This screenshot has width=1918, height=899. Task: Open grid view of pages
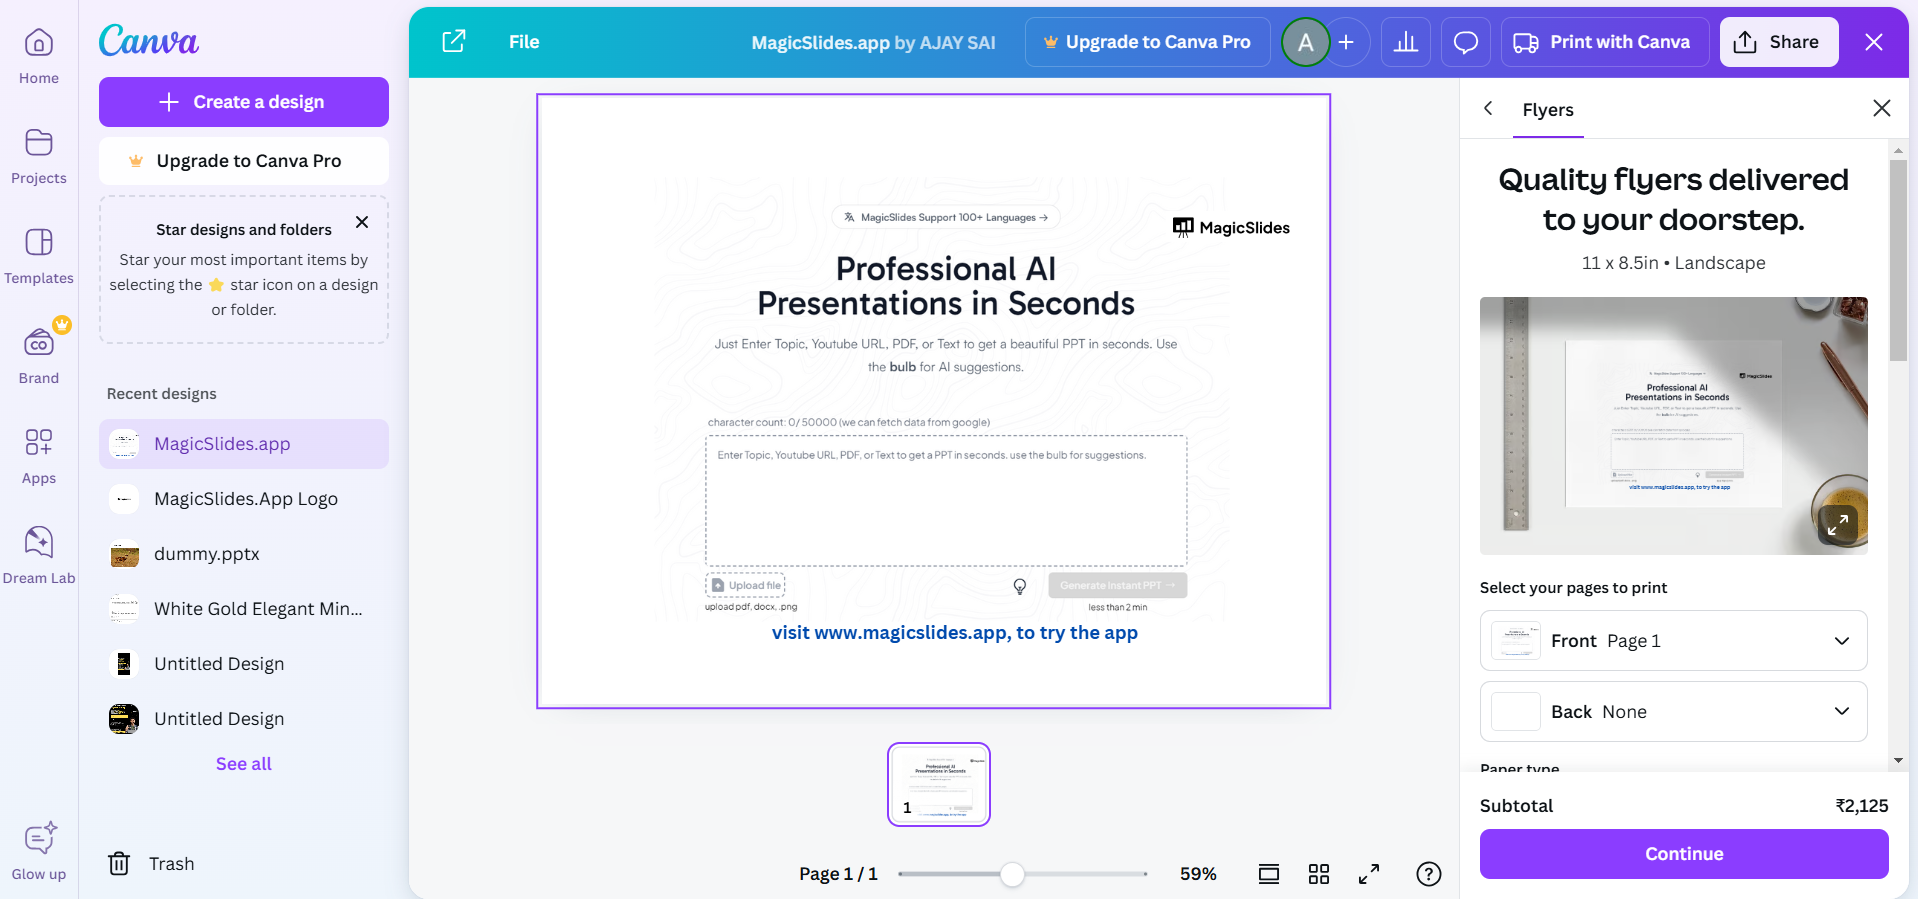point(1319,874)
